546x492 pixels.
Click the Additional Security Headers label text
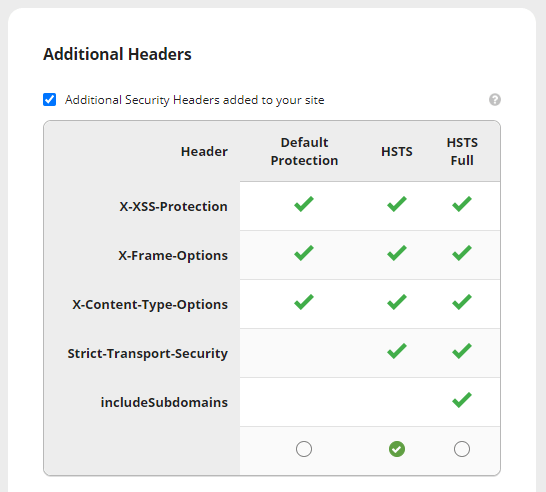pos(195,100)
